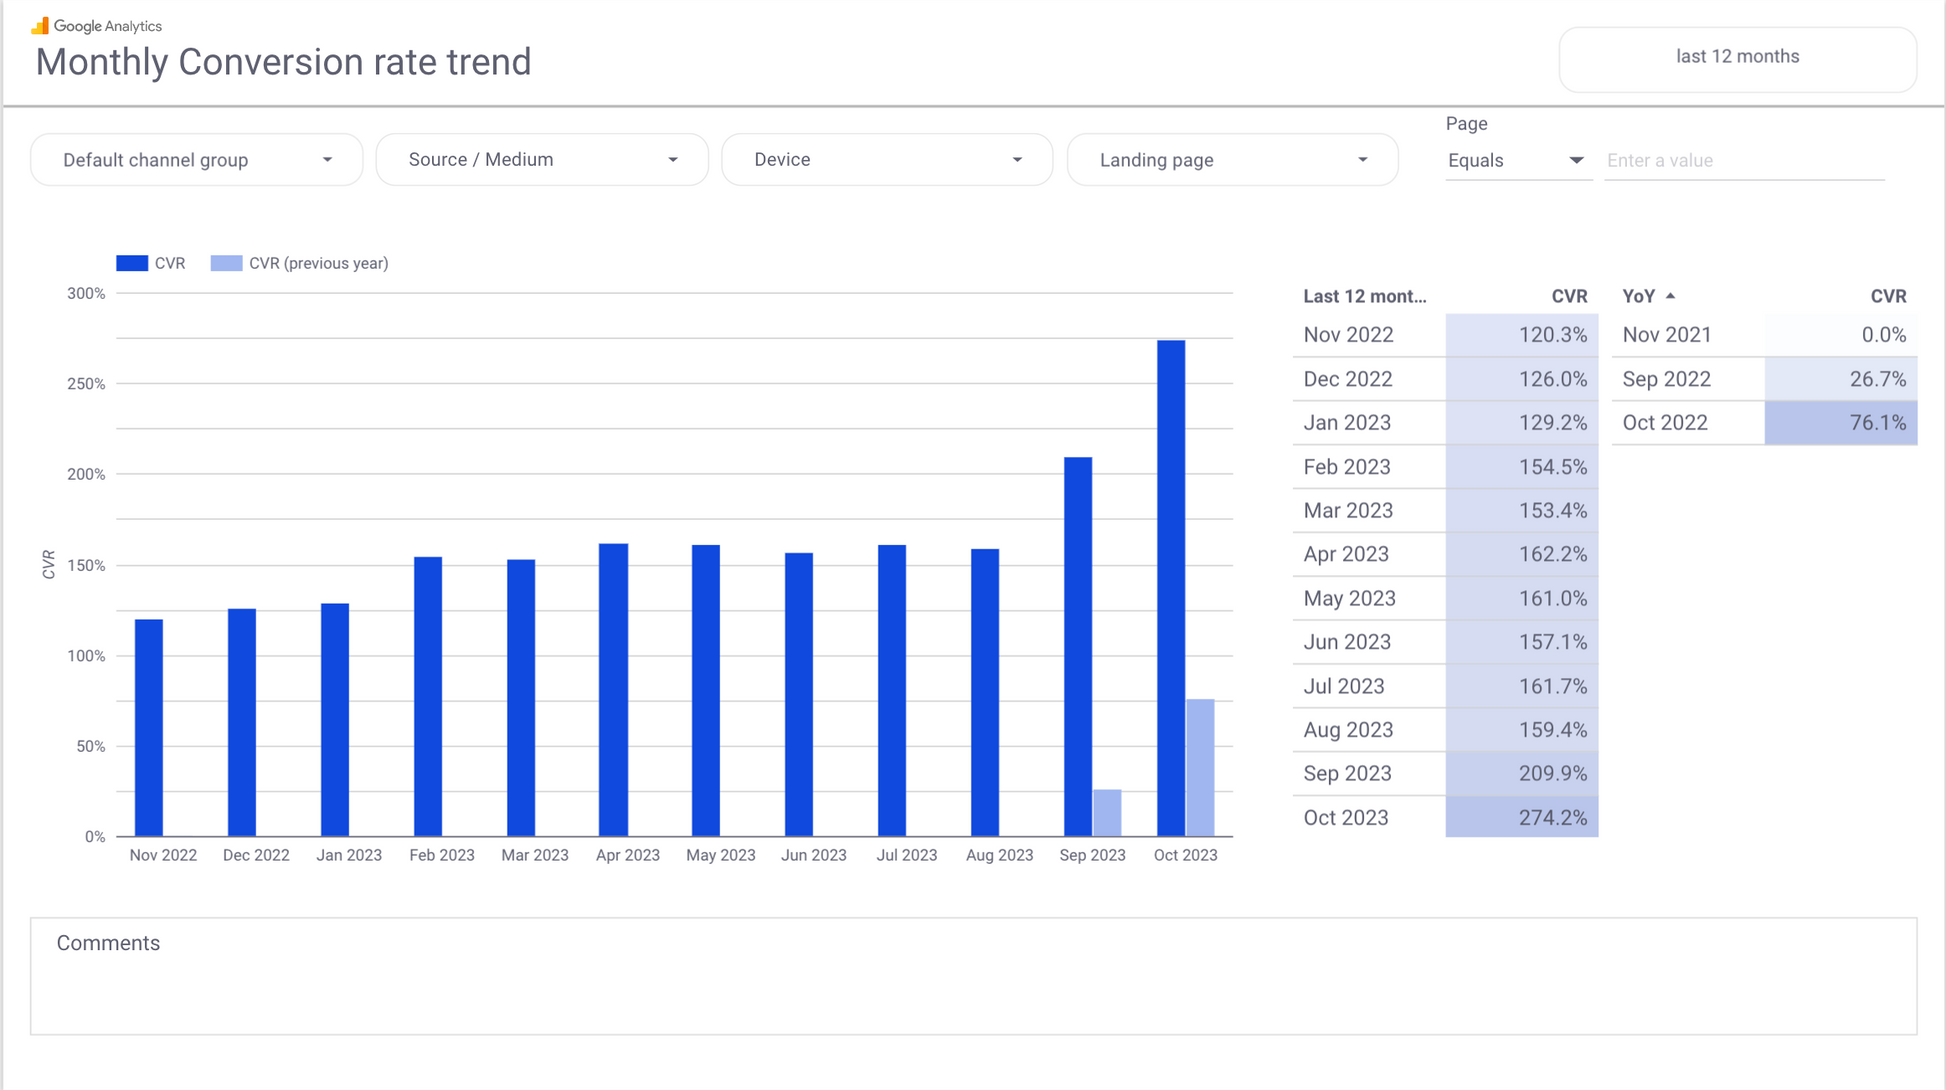
Task: Click the Enter a value field
Action: click(1743, 161)
